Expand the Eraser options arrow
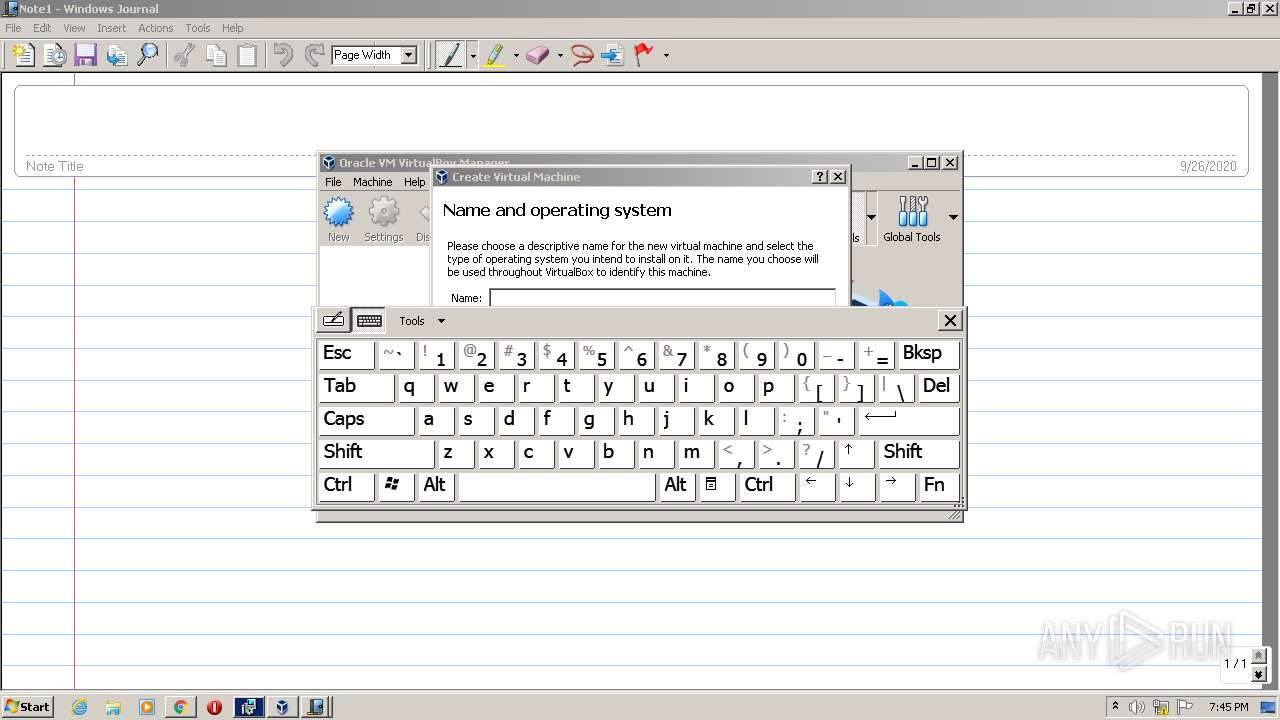Screen dimensions: 1280x720 [560, 56]
